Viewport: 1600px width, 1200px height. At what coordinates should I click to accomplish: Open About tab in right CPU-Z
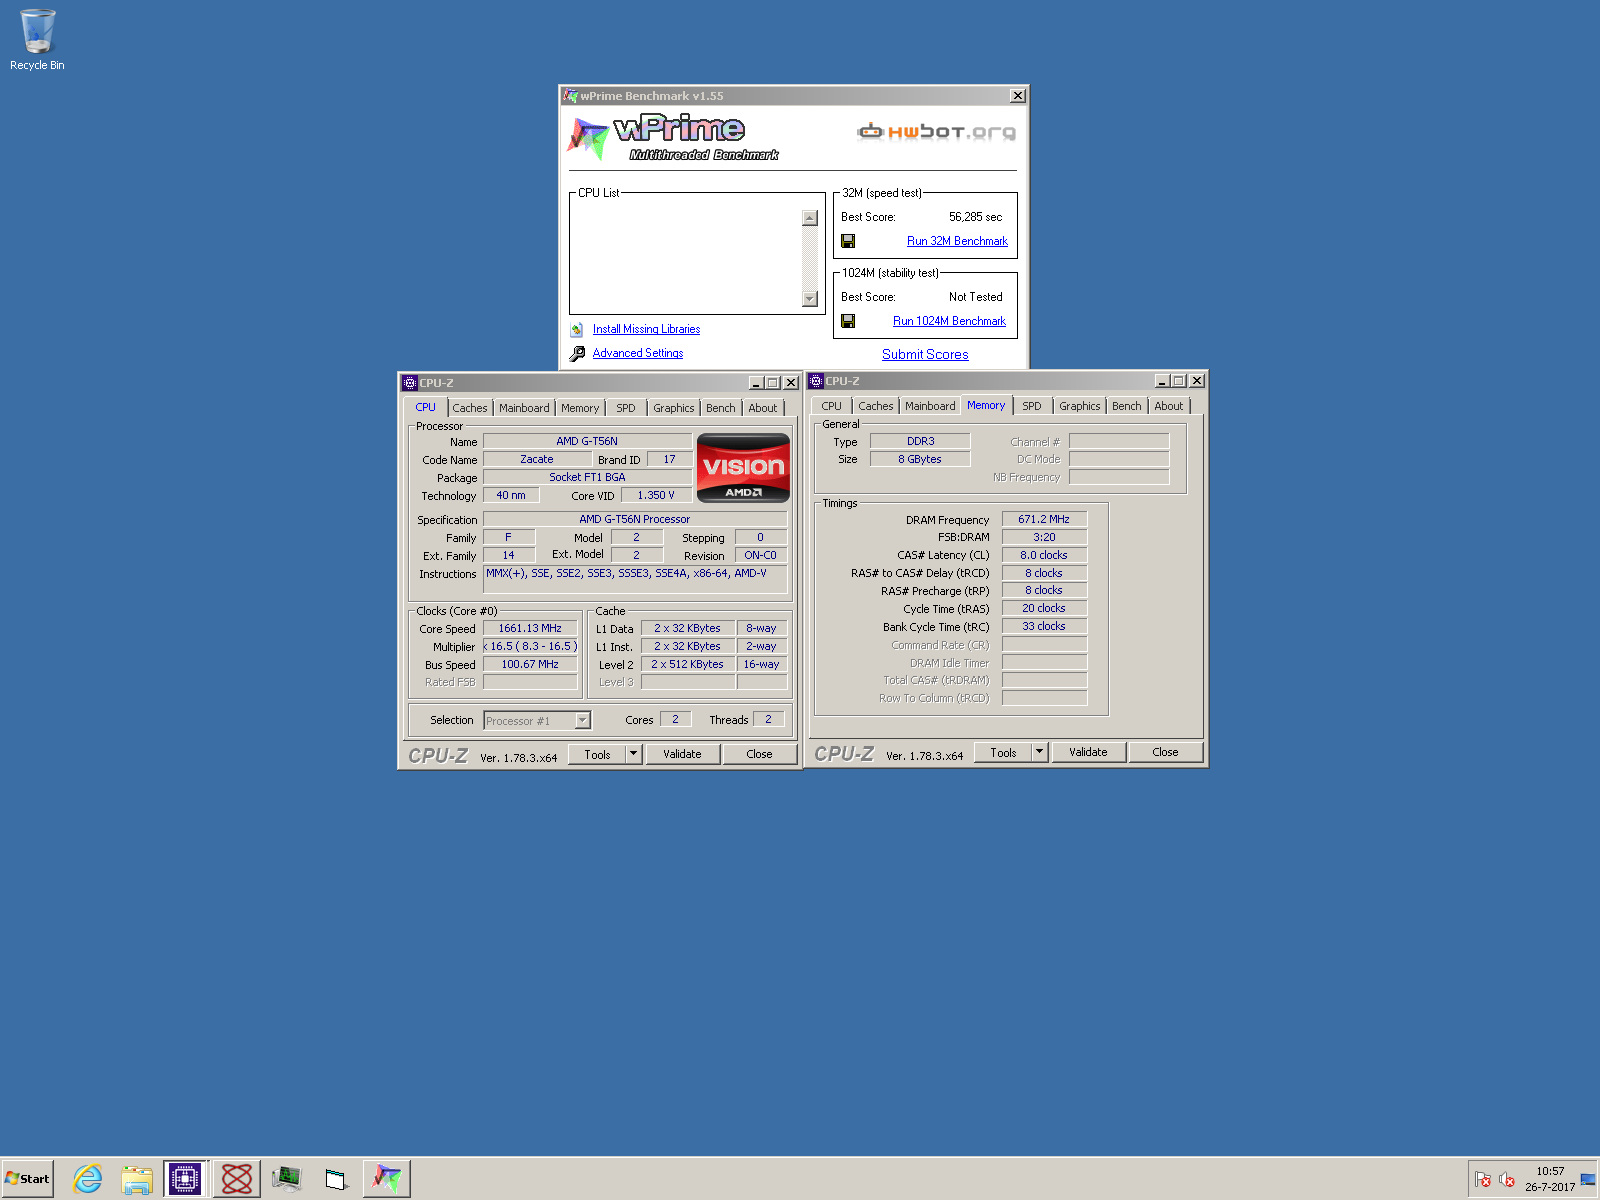point(1169,406)
